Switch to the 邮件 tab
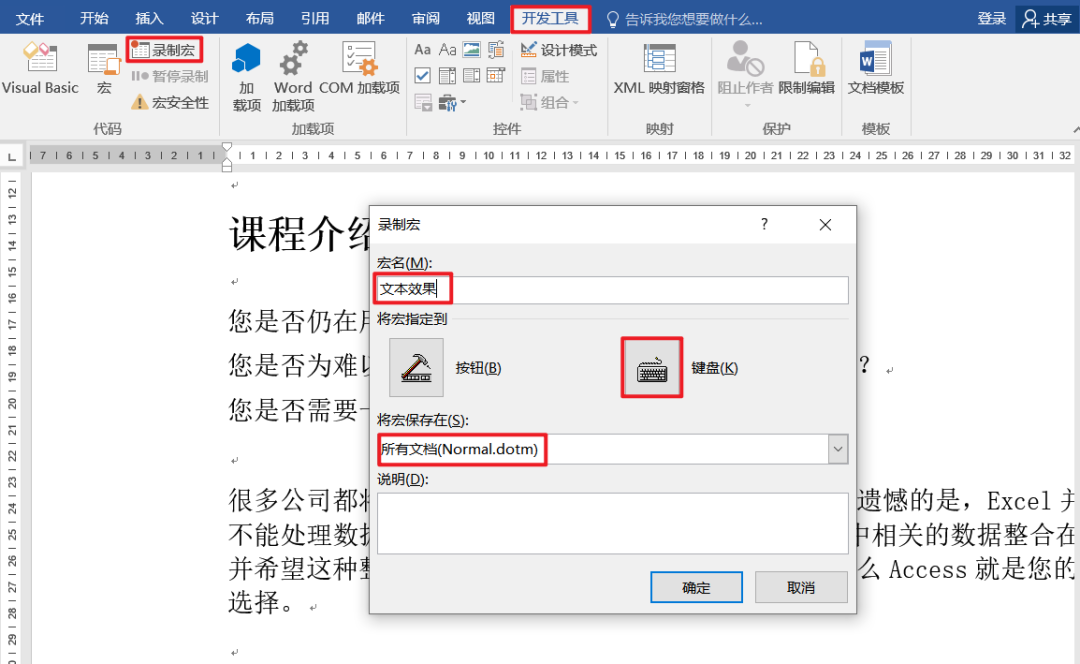 370,19
